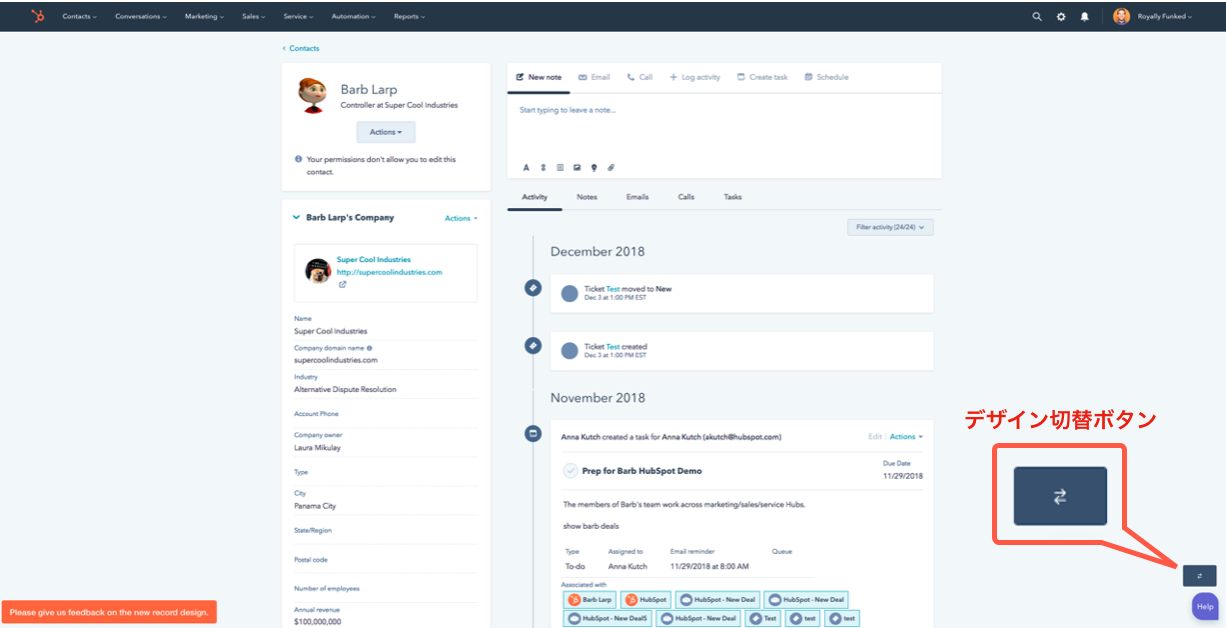
Task: Click the capitalized Test ticket chip
Action: click(x=764, y=619)
